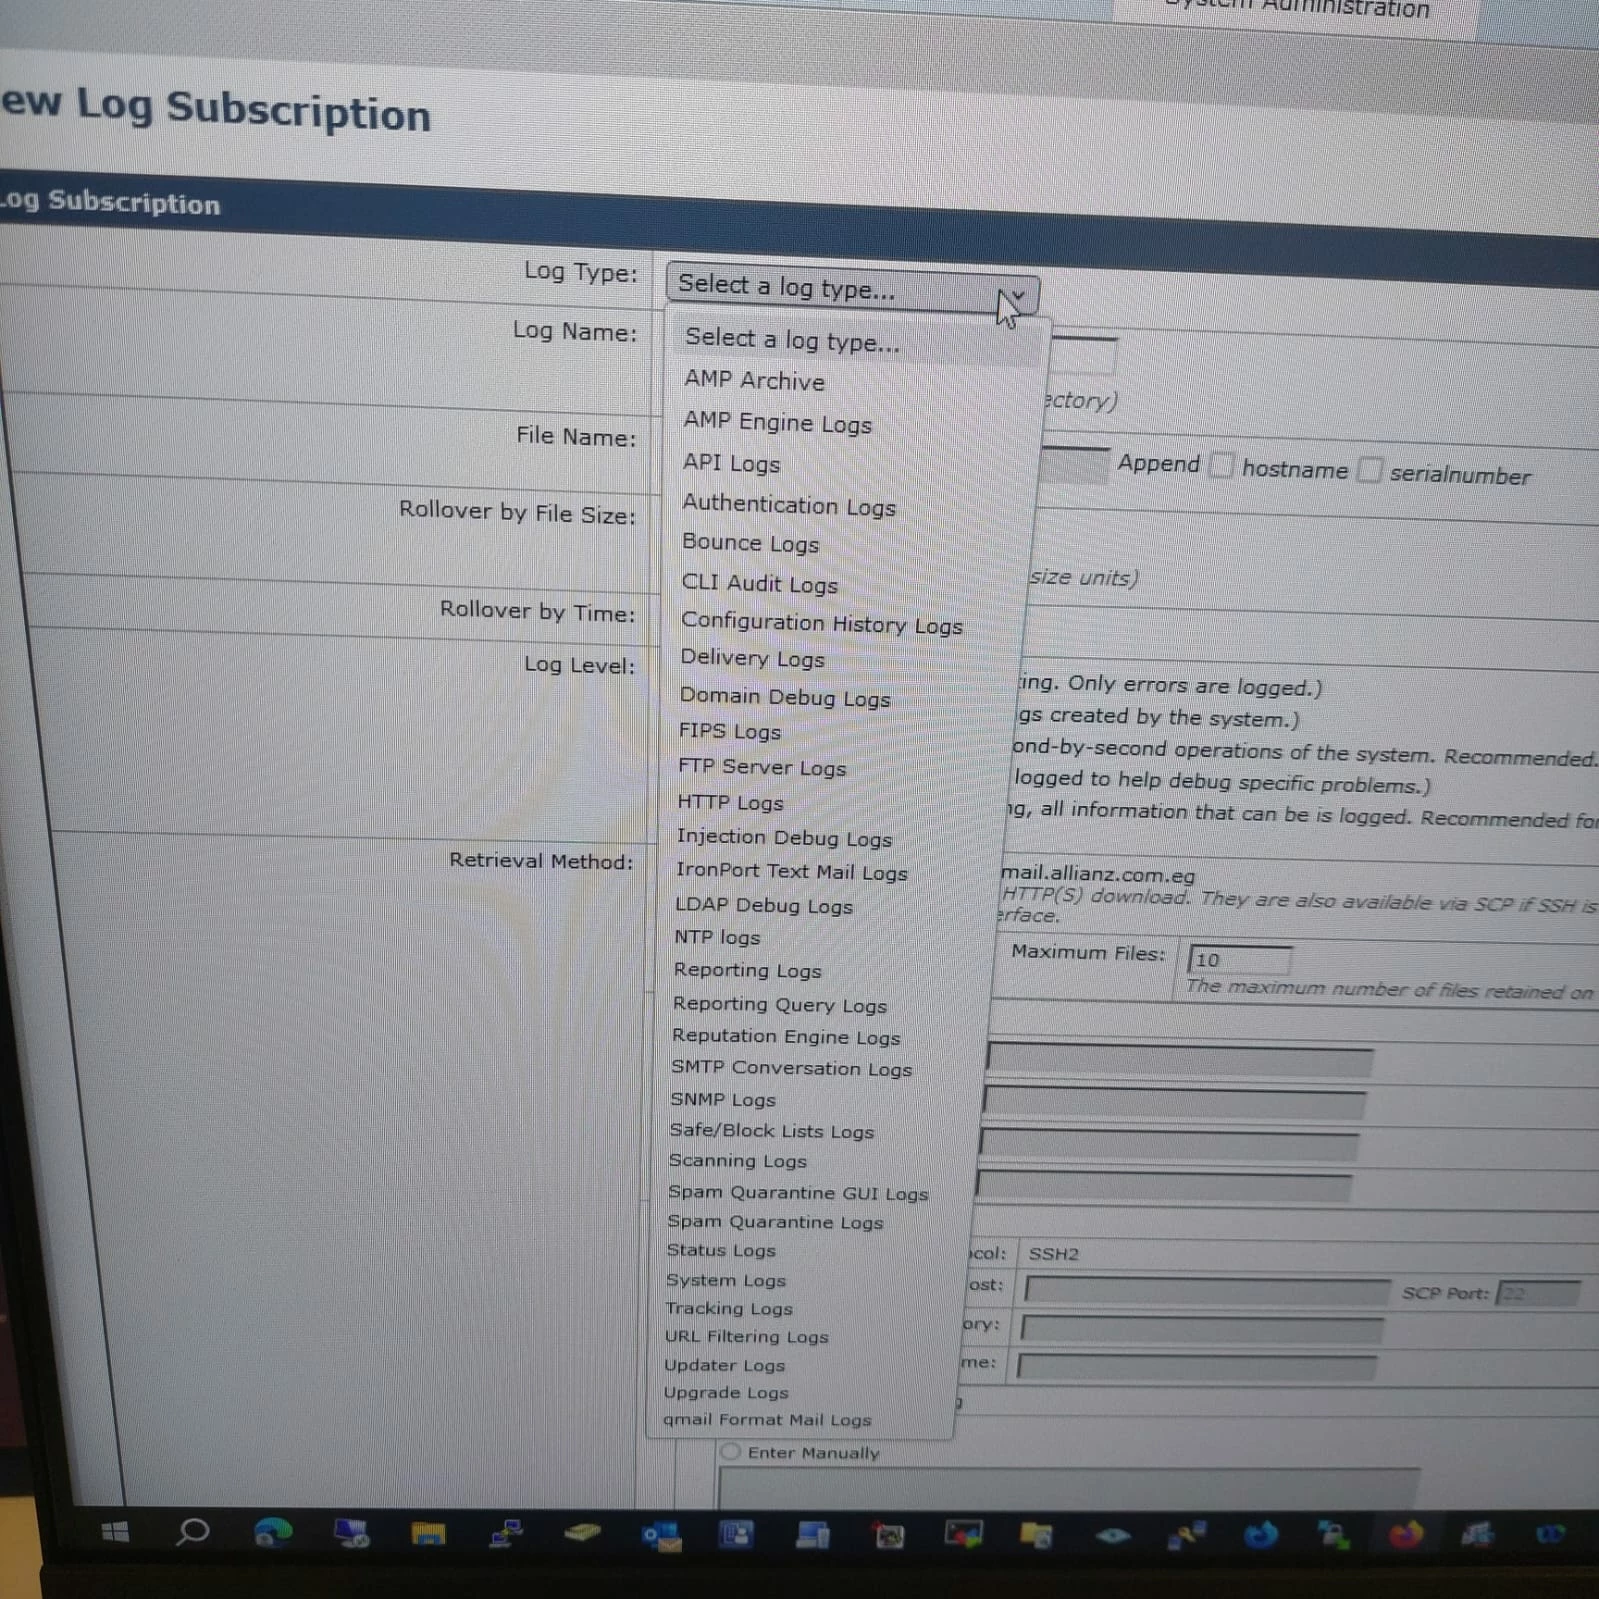Pick NTP logs option
The width and height of the screenshot is (1599, 1599).
(x=716, y=937)
